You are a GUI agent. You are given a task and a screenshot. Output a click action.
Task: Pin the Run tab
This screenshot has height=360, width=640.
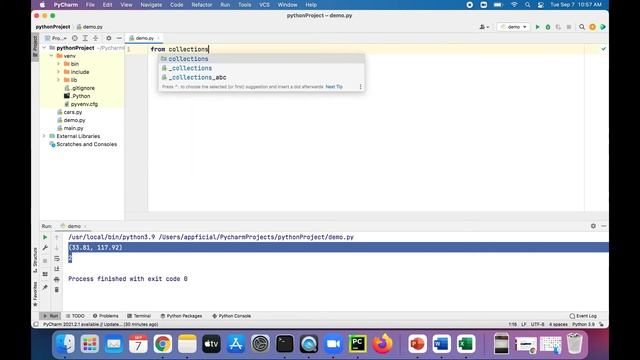pyautogui.click(x=45, y=287)
